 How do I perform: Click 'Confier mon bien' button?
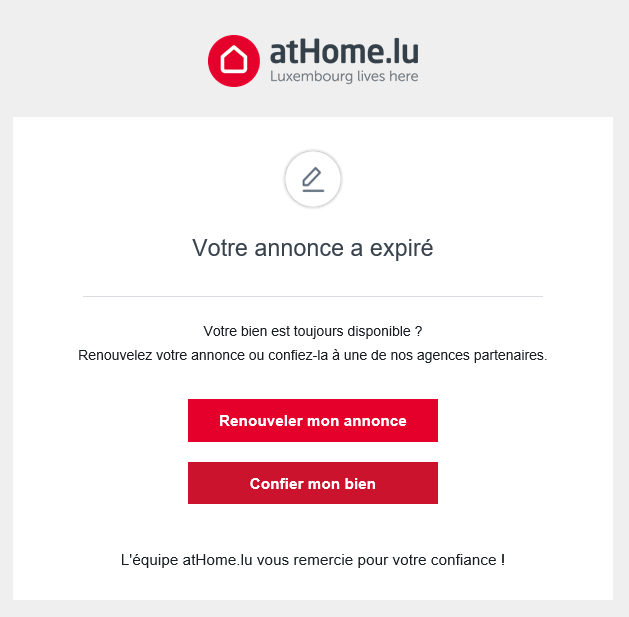[313, 483]
